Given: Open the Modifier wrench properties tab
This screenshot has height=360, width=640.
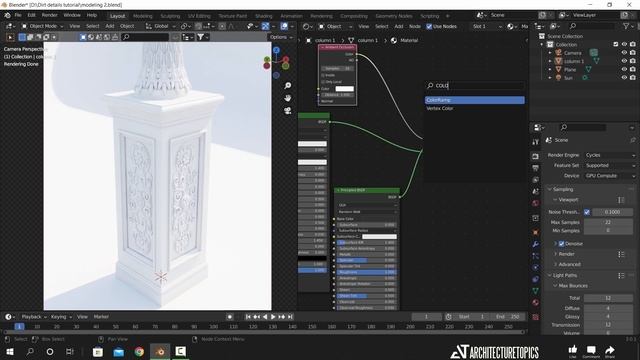Looking at the screenshot, I should (x=536, y=244).
